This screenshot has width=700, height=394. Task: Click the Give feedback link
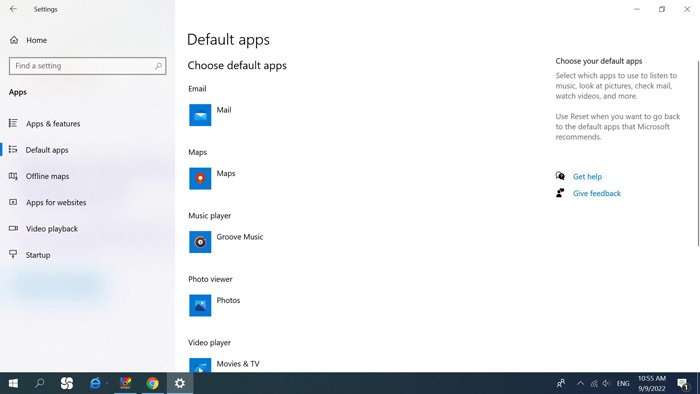pos(596,193)
